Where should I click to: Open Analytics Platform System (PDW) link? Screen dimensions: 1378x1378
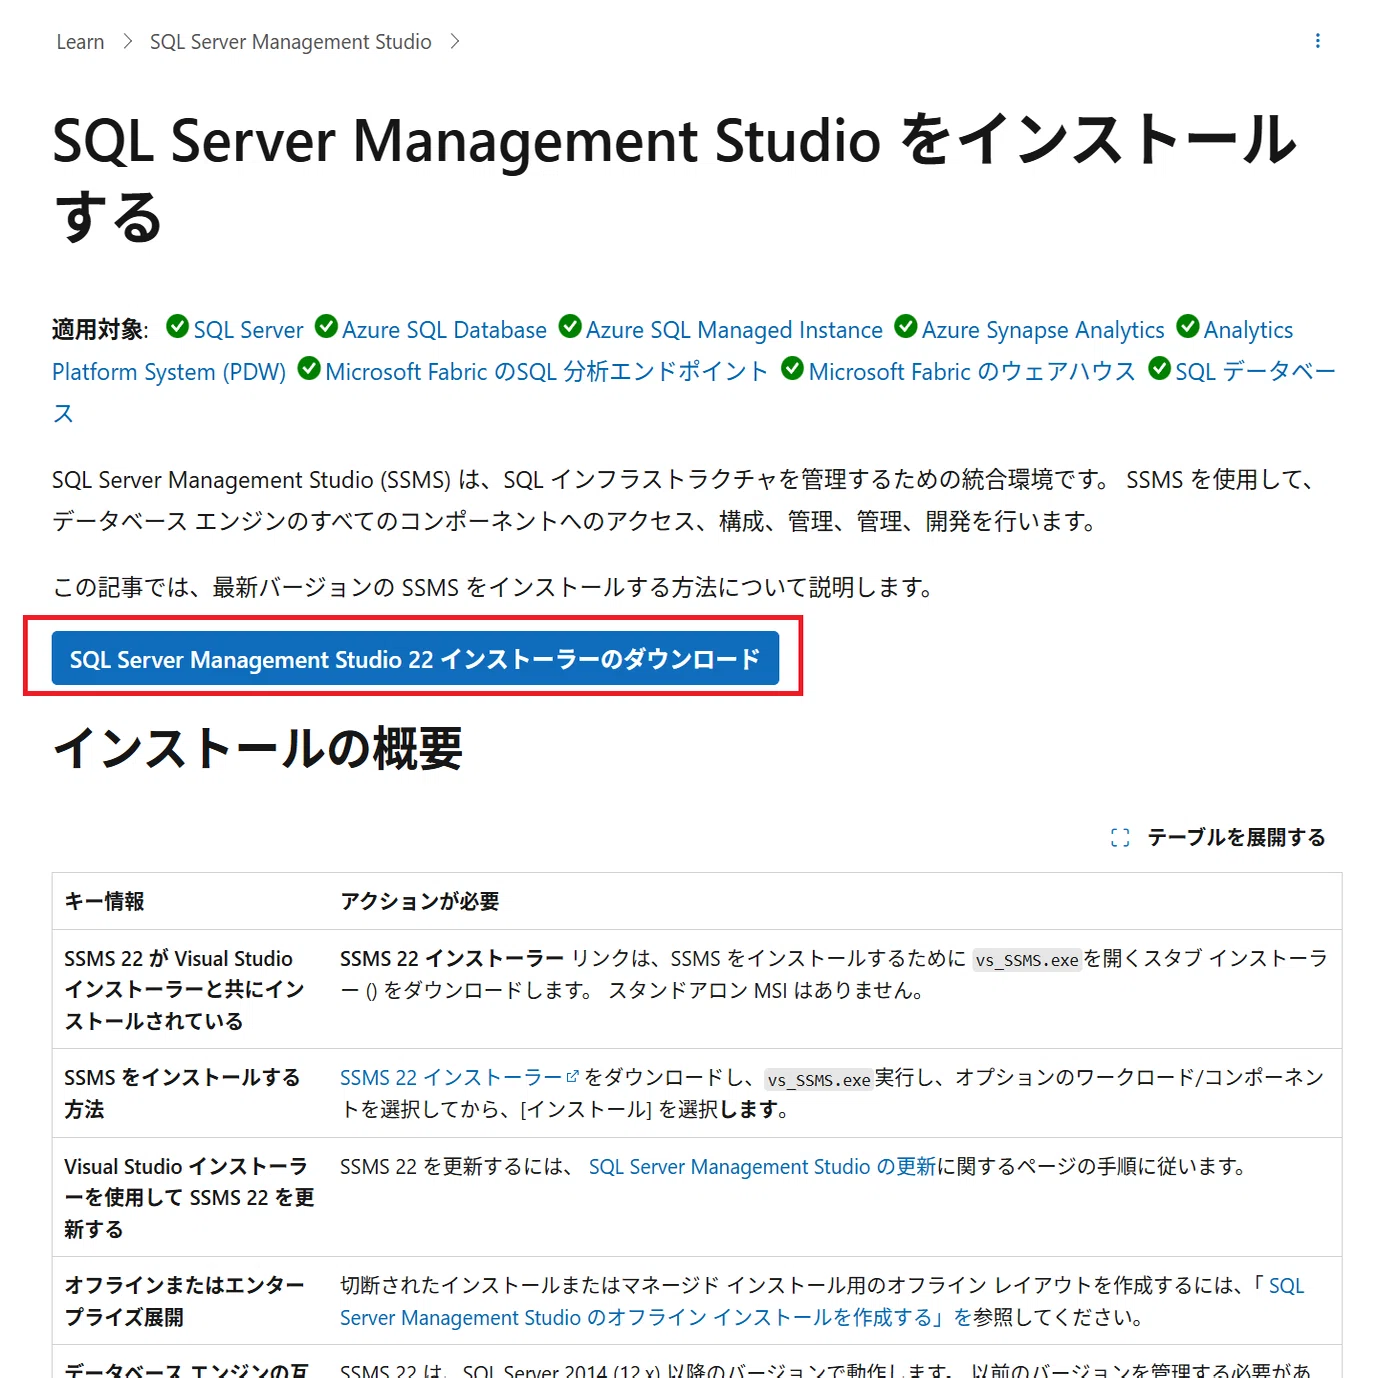[x=169, y=372]
